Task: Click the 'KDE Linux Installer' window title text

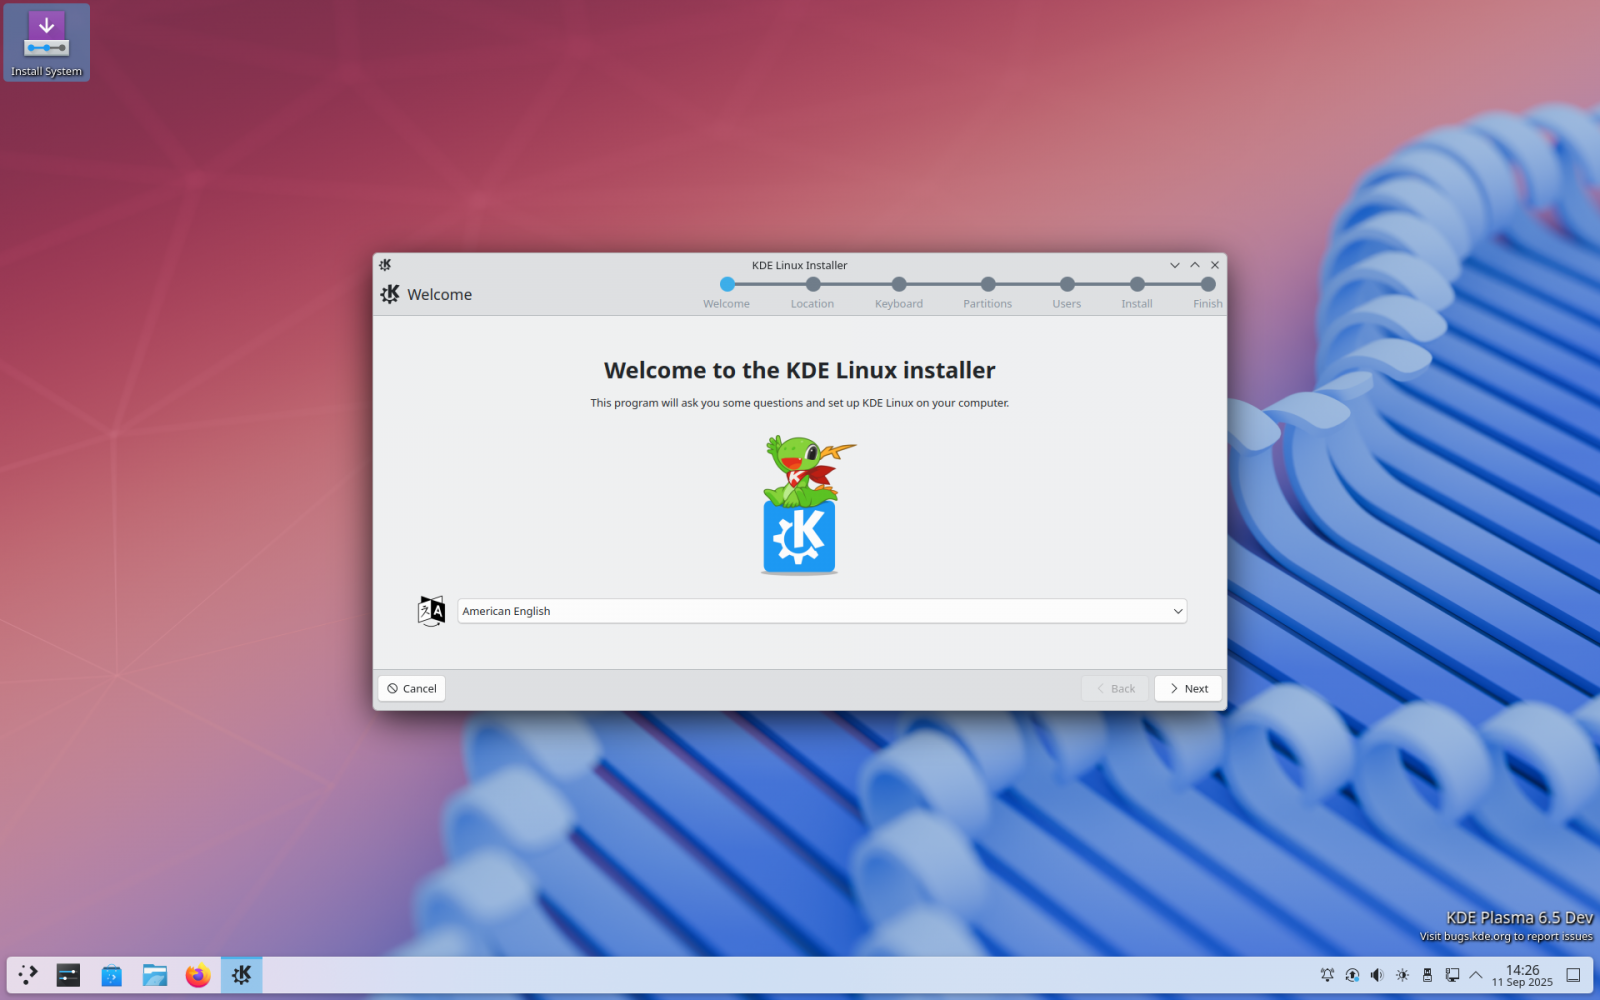Action: click(x=799, y=265)
